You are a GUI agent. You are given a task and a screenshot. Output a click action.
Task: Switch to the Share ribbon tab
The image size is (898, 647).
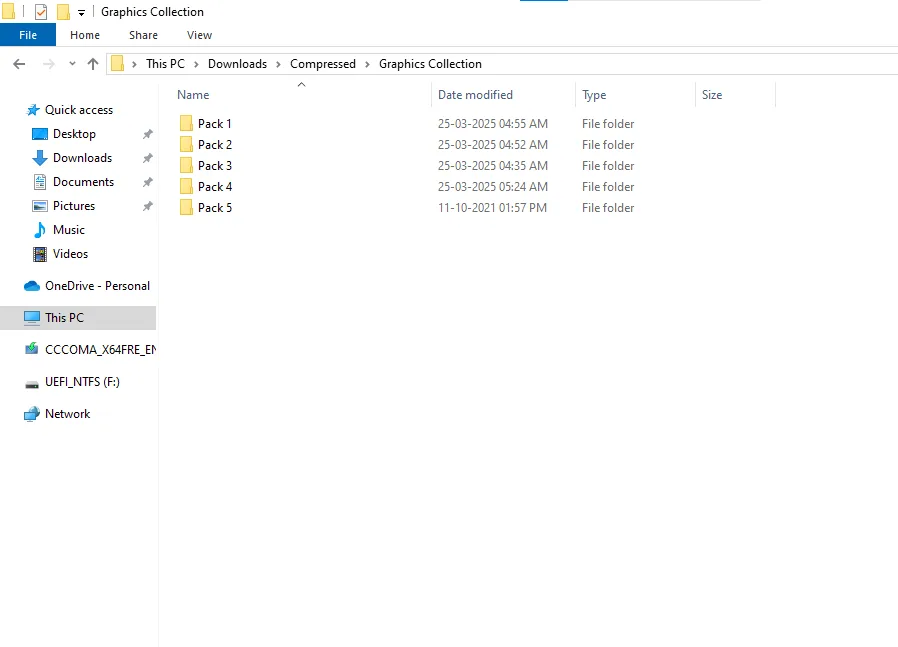pyautogui.click(x=143, y=35)
